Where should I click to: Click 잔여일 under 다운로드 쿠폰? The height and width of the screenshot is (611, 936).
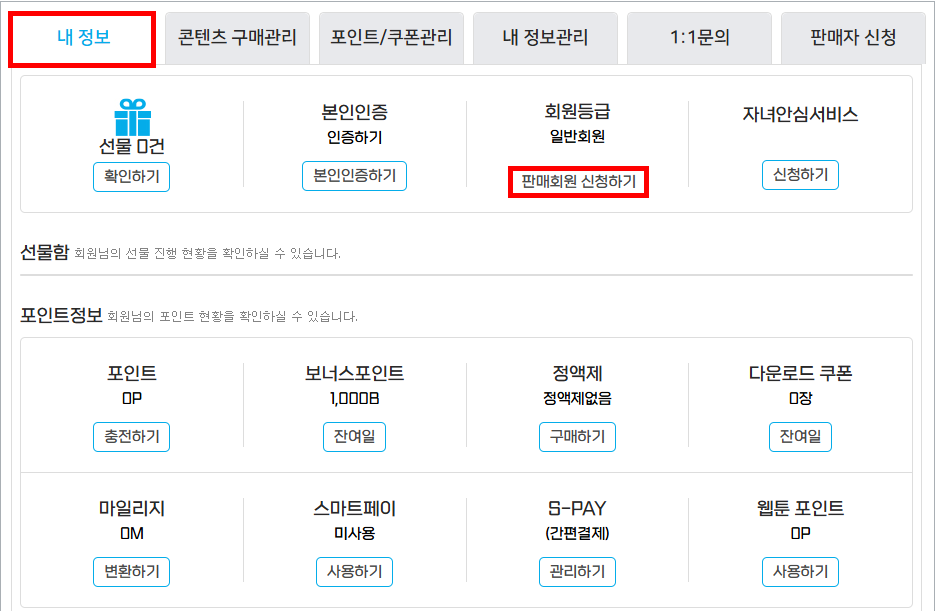click(800, 437)
